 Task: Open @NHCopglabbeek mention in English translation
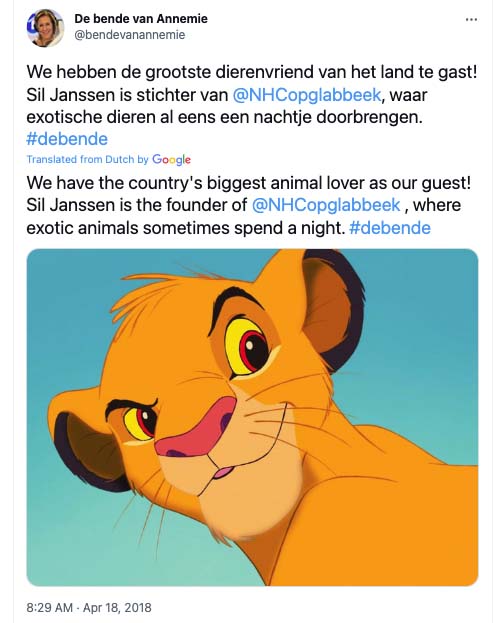click(326, 205)
